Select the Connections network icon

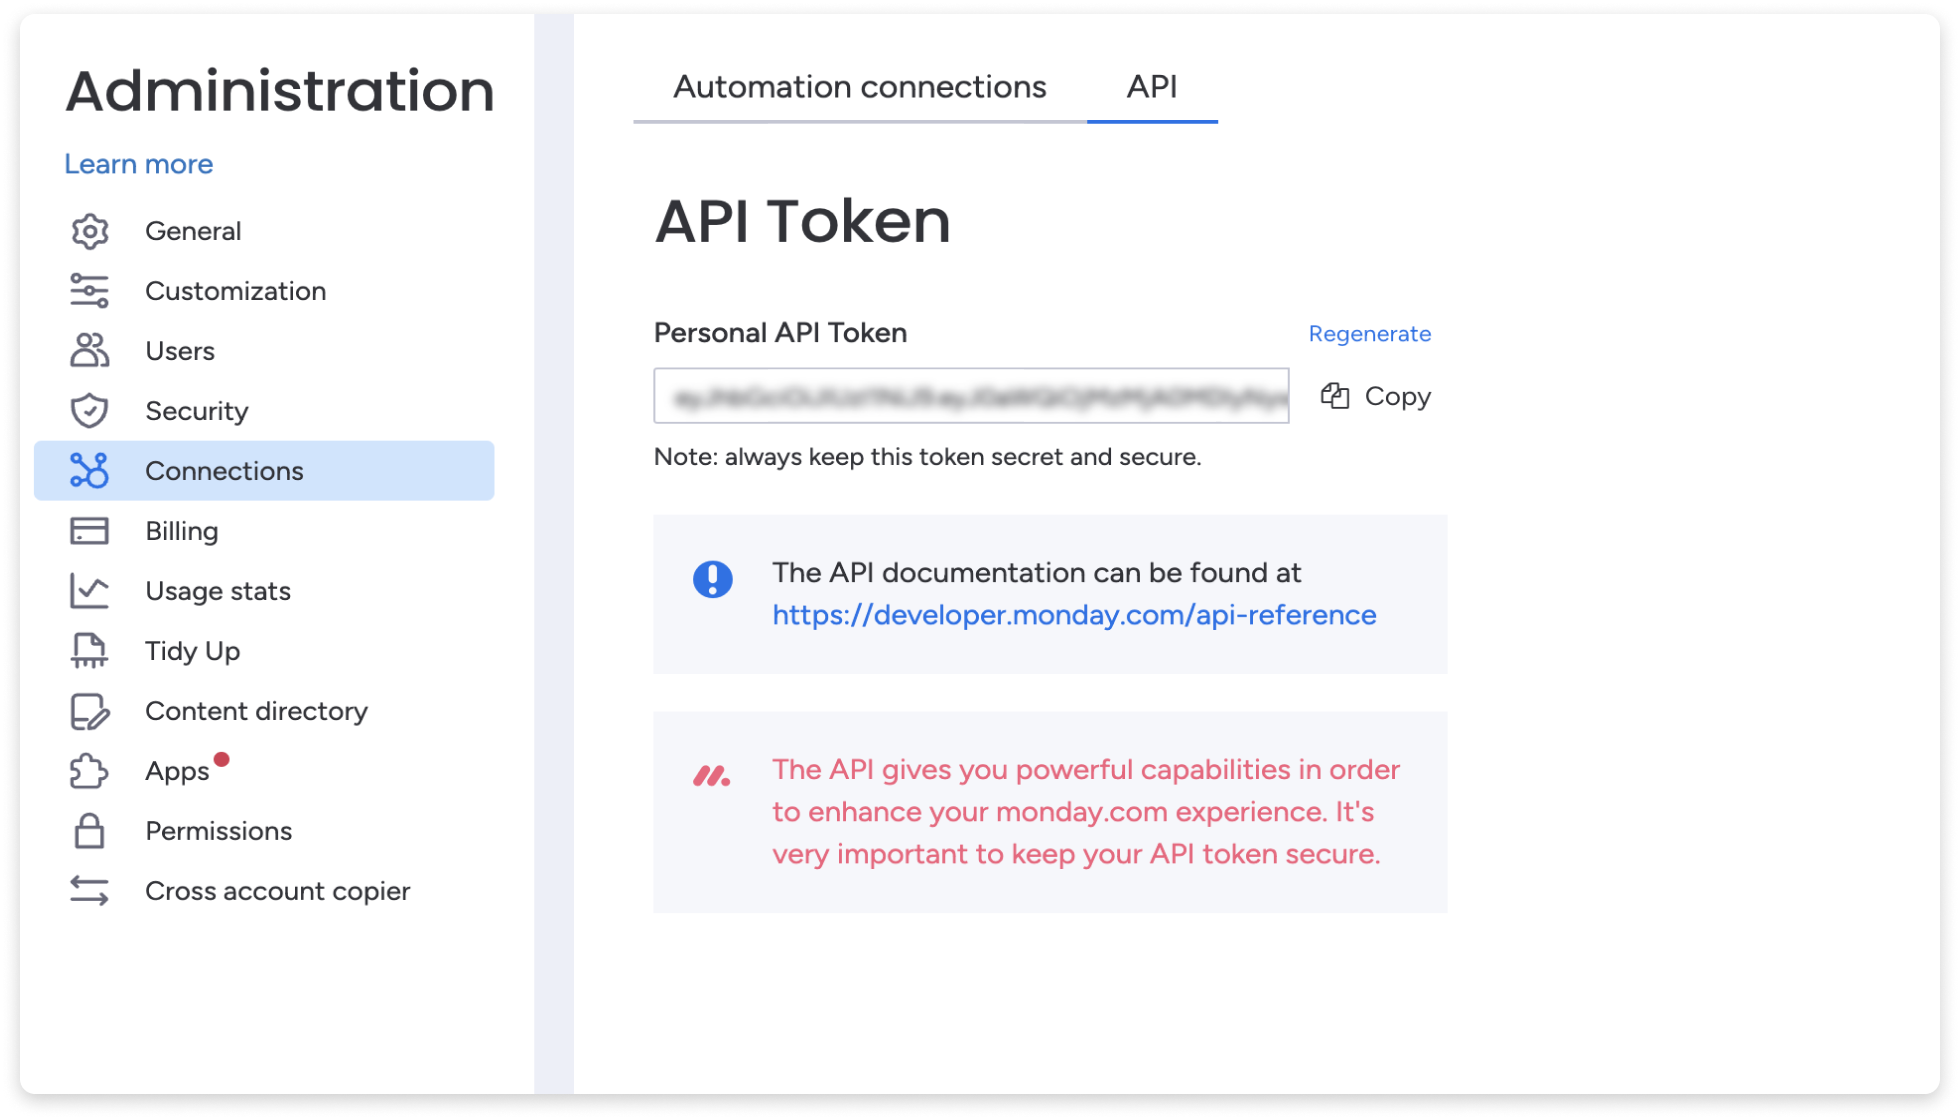(90, 471)
